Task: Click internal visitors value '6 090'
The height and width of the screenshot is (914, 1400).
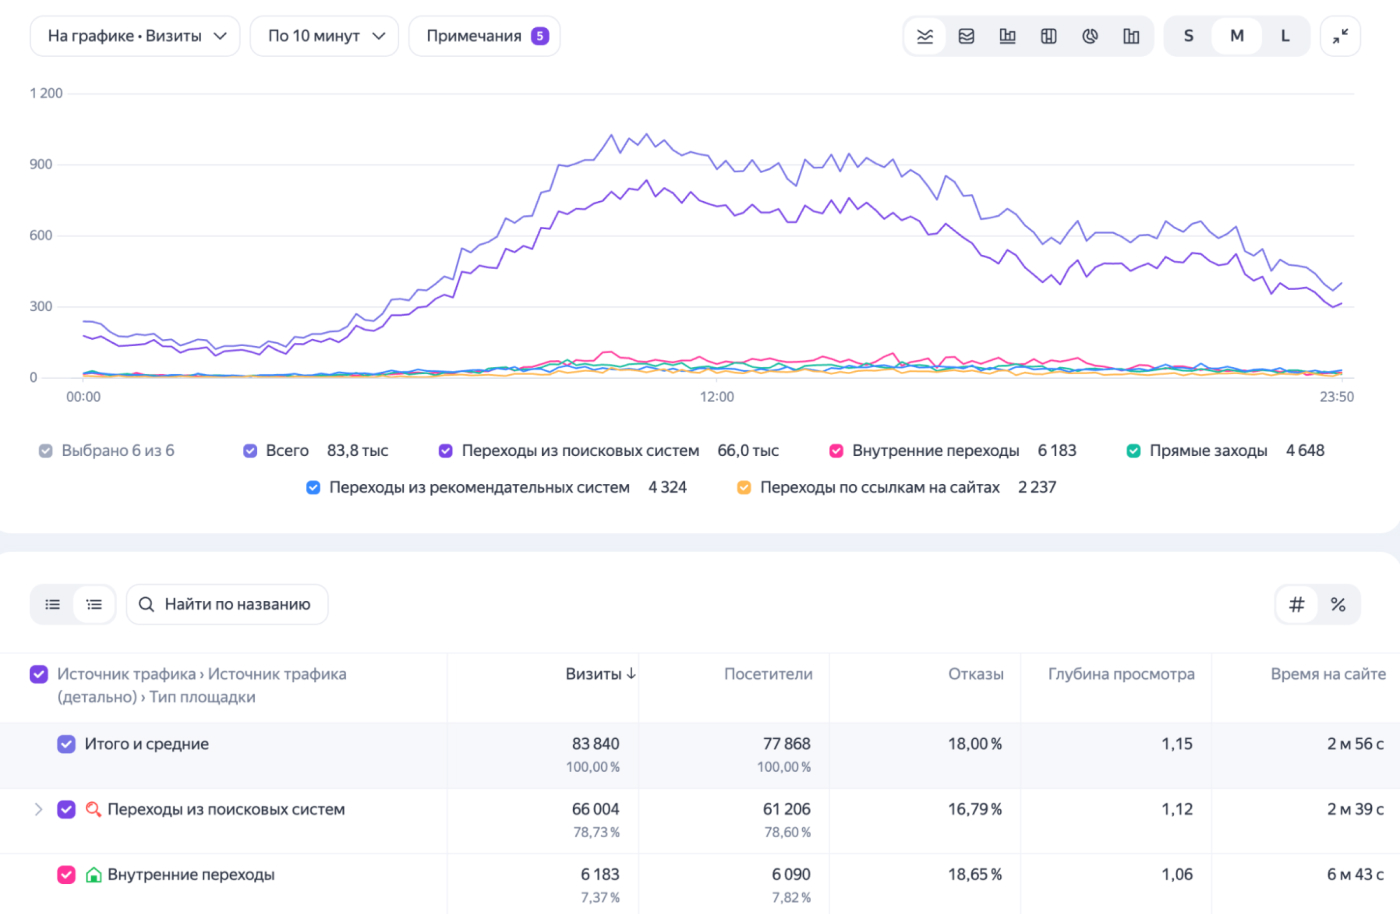Action: (x=791, y=875)
